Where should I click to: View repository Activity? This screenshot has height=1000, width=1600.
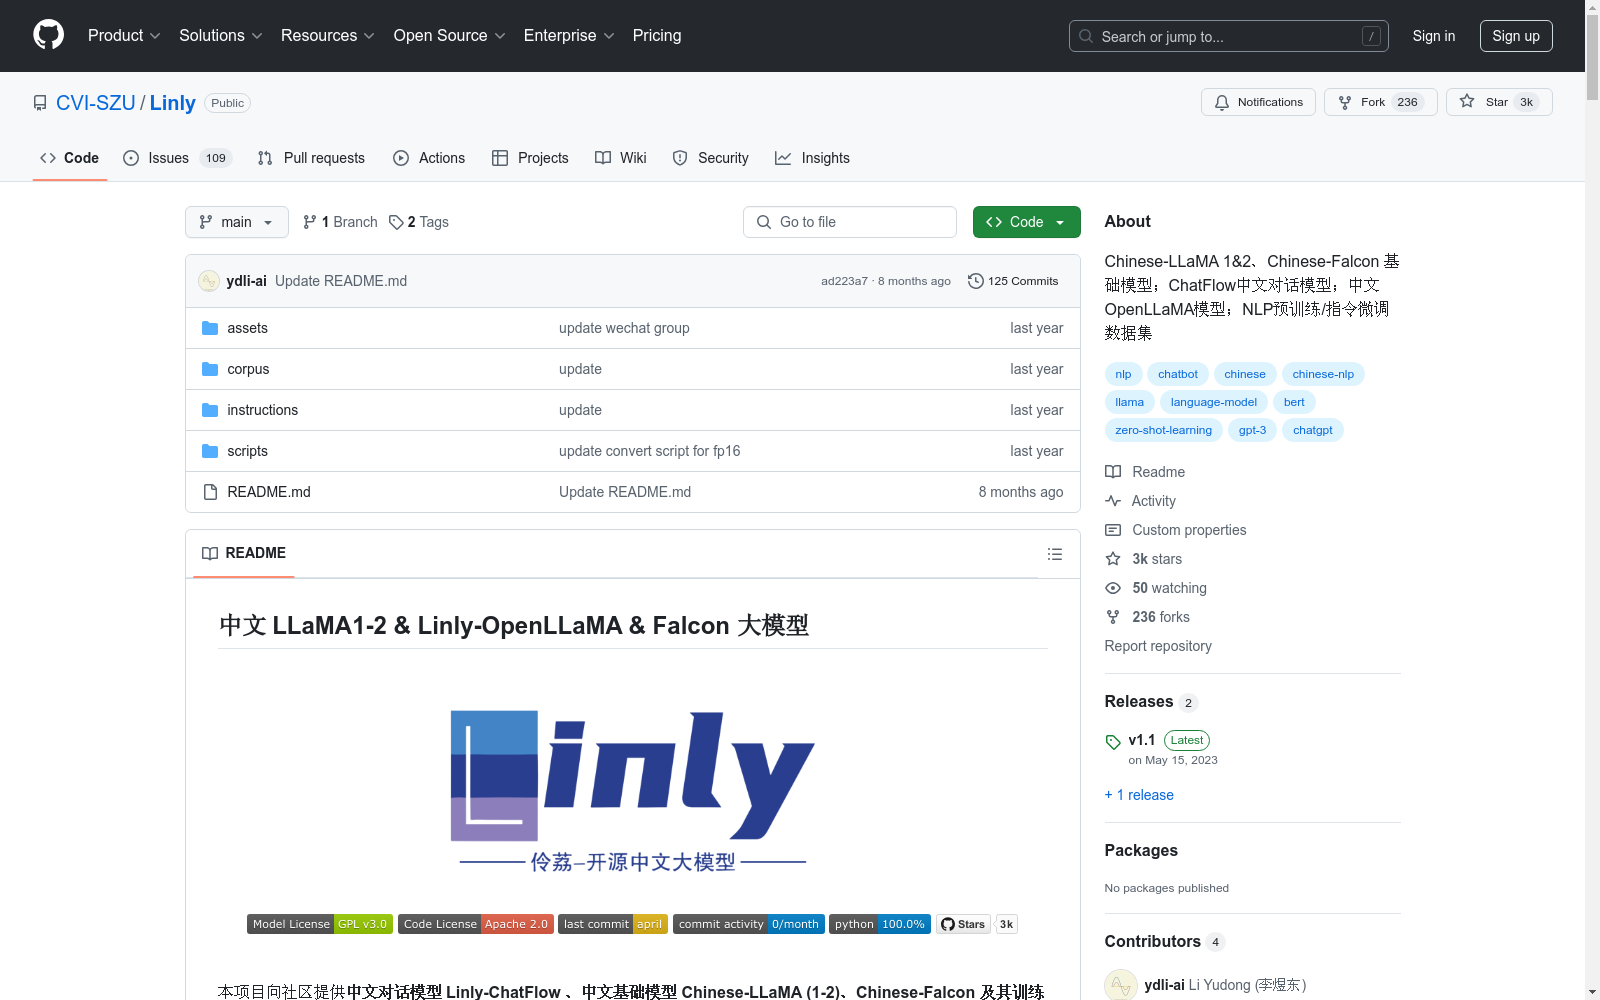(1141, 501)
